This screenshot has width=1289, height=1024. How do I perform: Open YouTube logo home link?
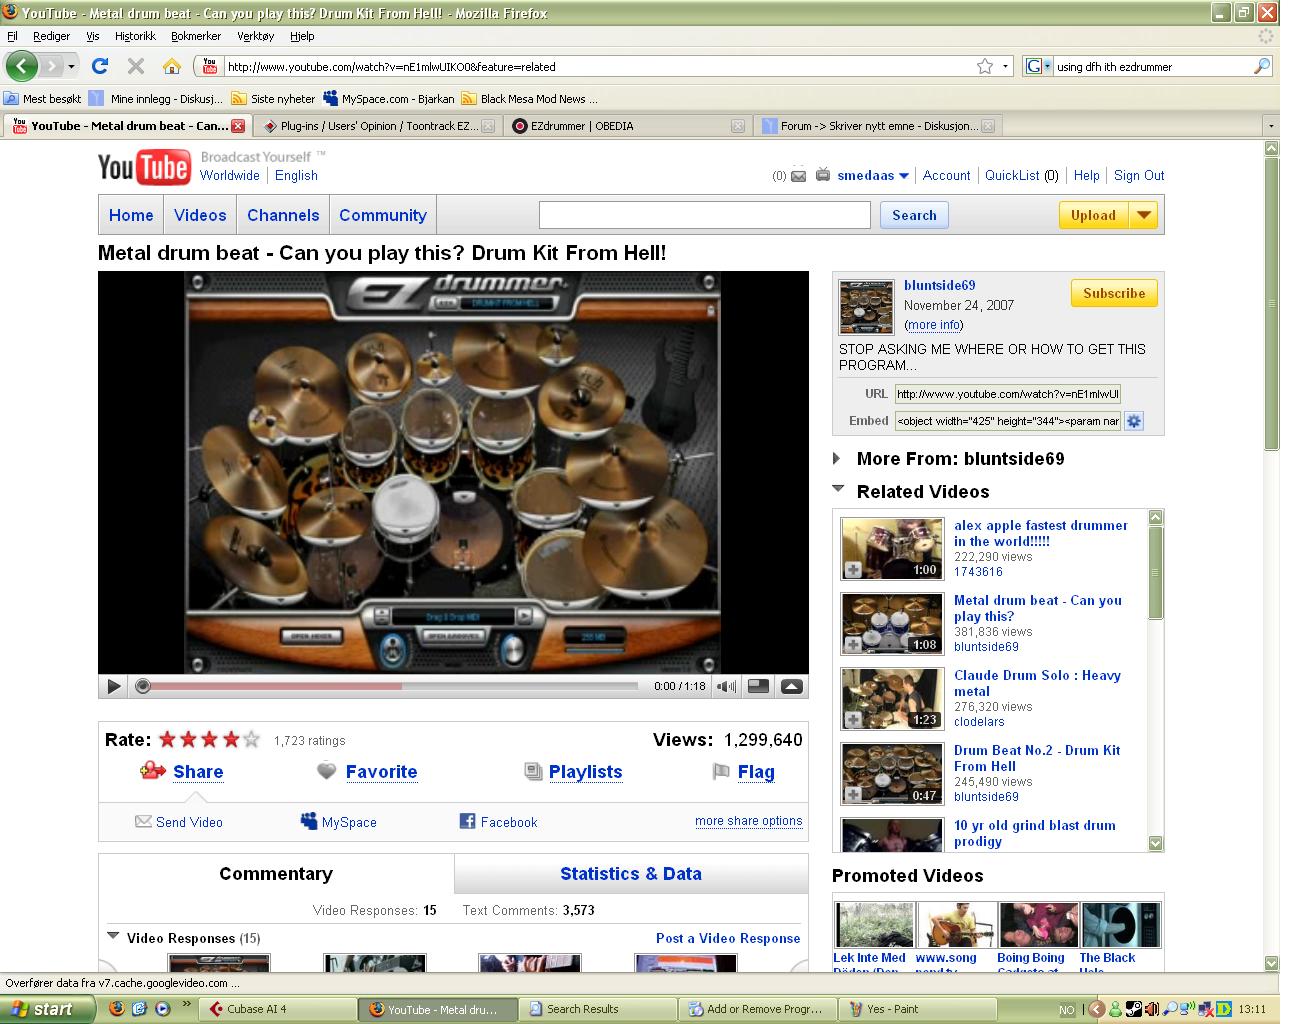(144, 167)
